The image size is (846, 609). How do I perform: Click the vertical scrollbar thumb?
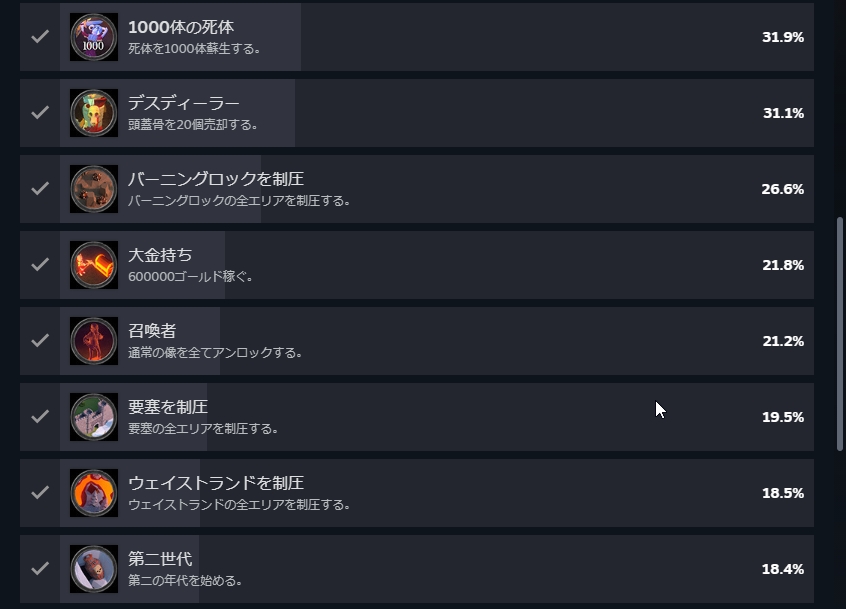[x=840, y=333]
